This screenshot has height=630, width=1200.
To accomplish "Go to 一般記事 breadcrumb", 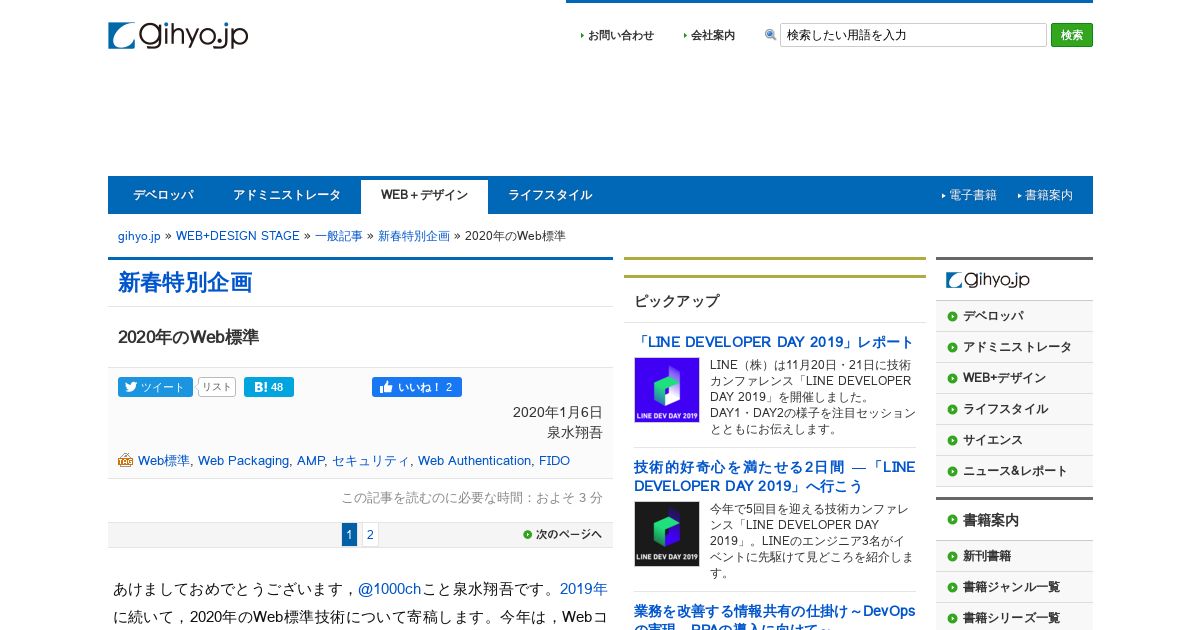I will tap(339, 236).
